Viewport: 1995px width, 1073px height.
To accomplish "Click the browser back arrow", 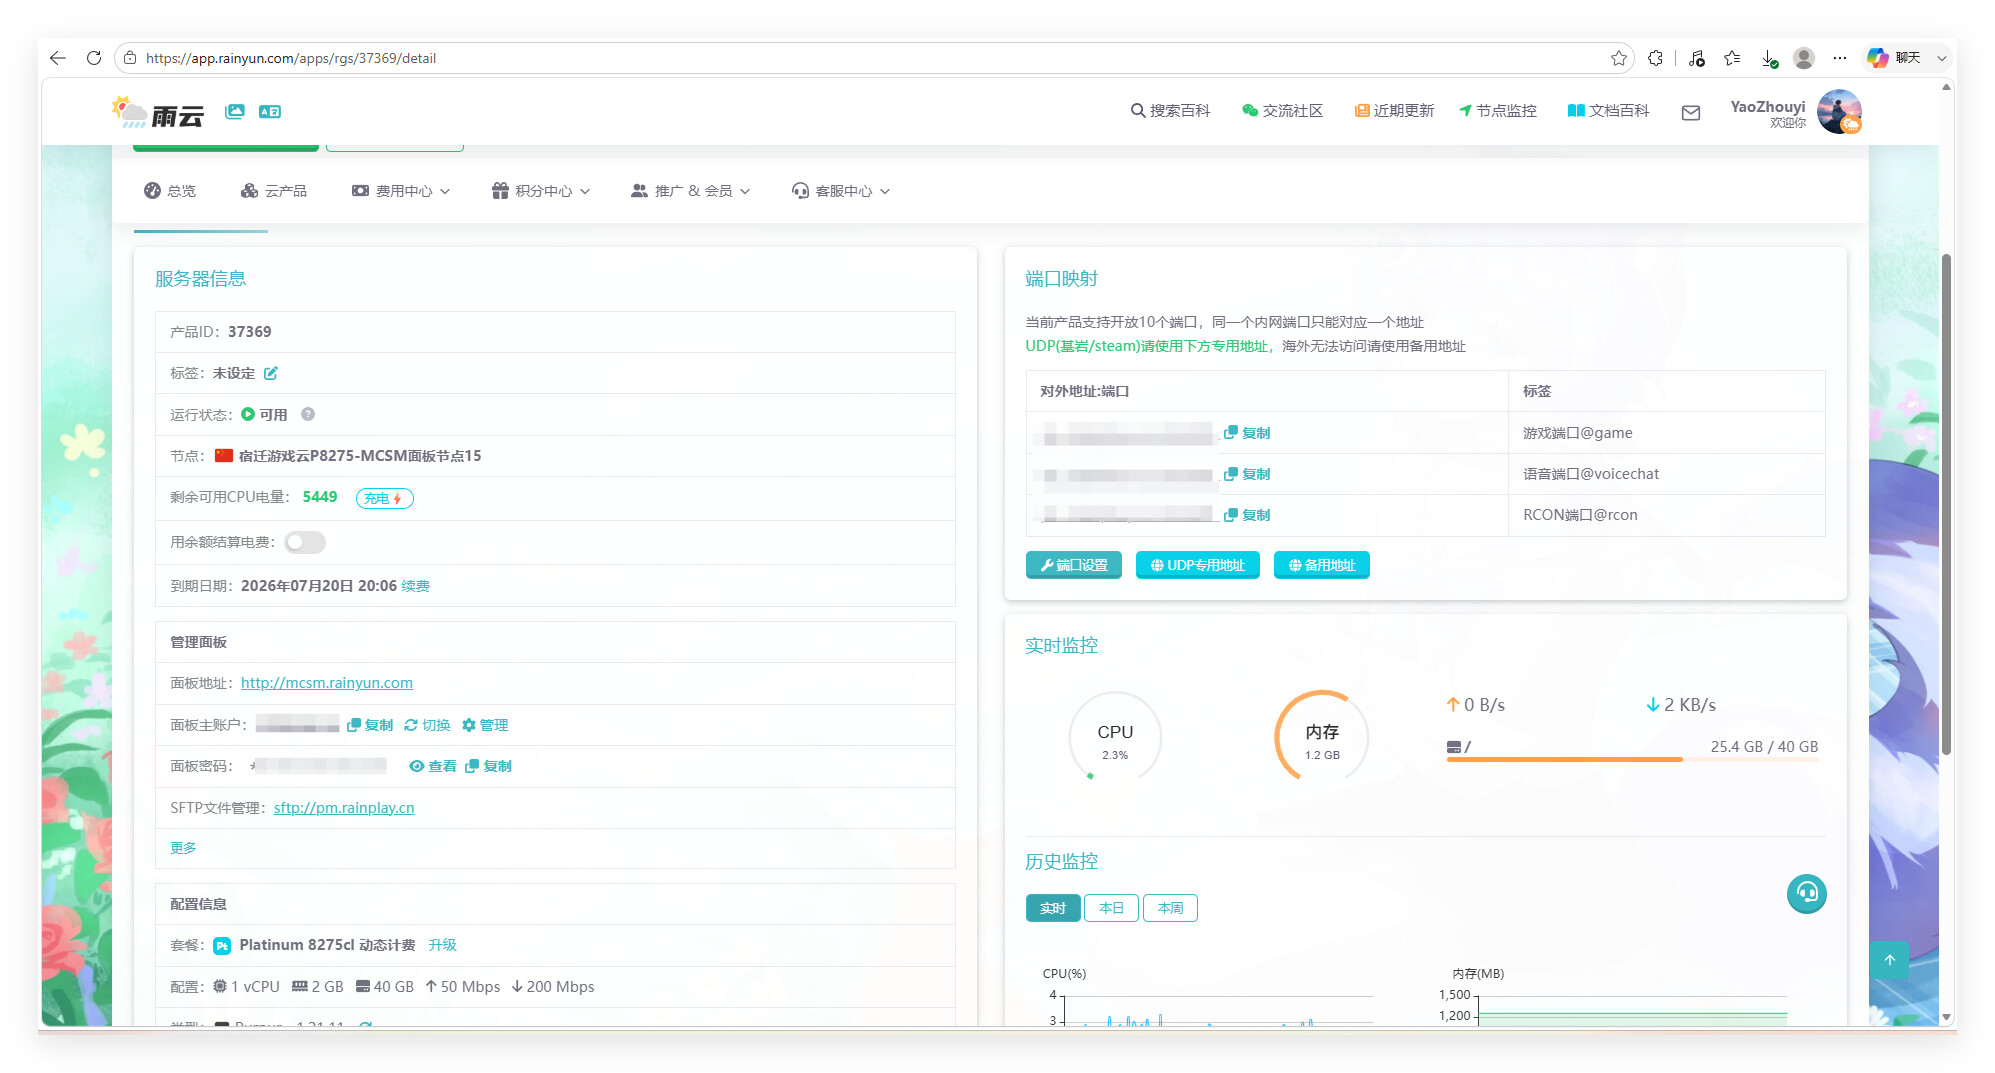I will 58,58.
